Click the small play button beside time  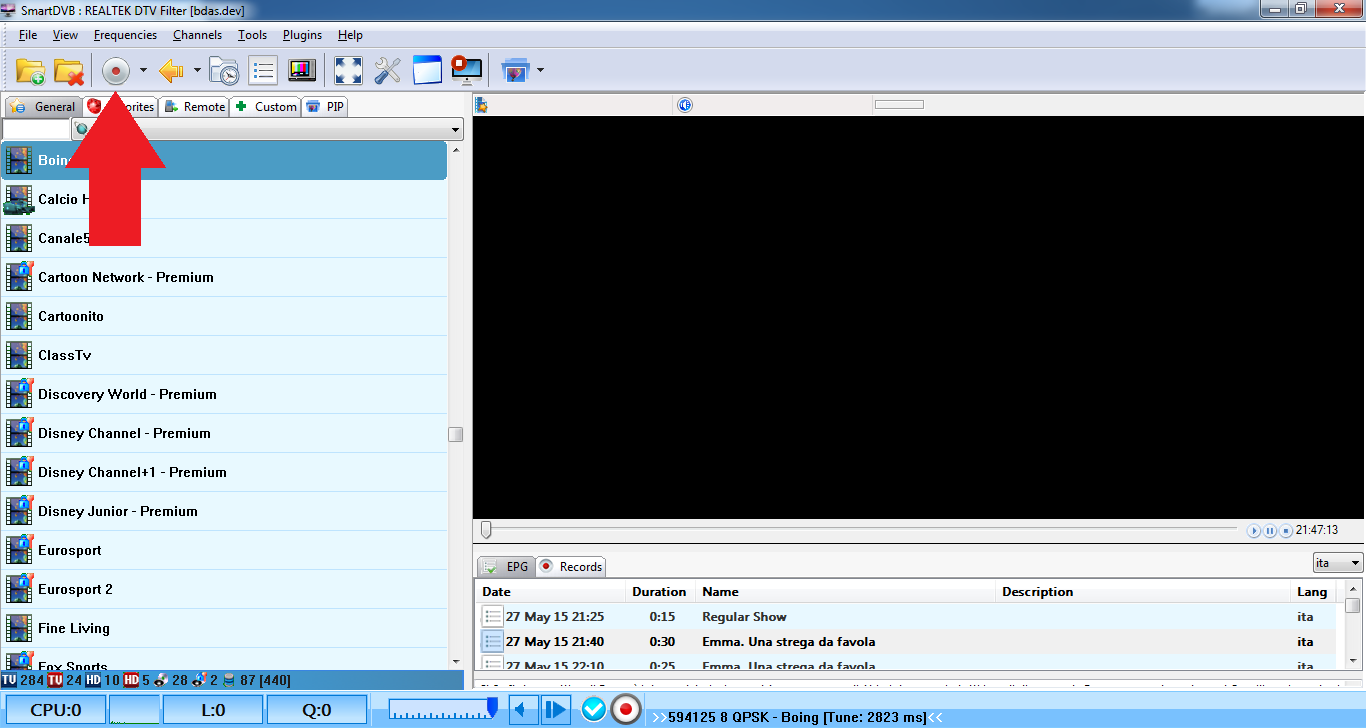point(1254,531)
